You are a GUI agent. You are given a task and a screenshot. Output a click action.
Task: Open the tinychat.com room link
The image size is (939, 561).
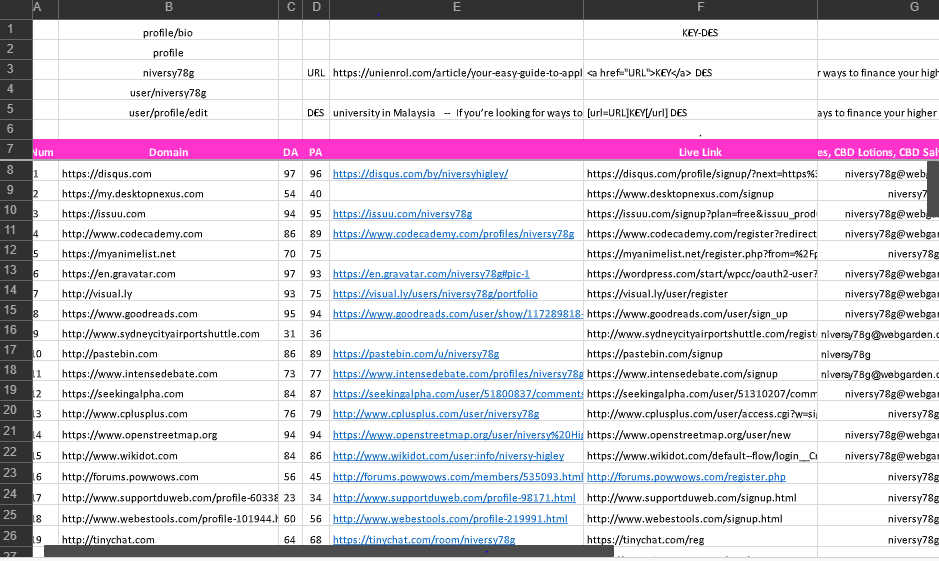pos(424,540)
